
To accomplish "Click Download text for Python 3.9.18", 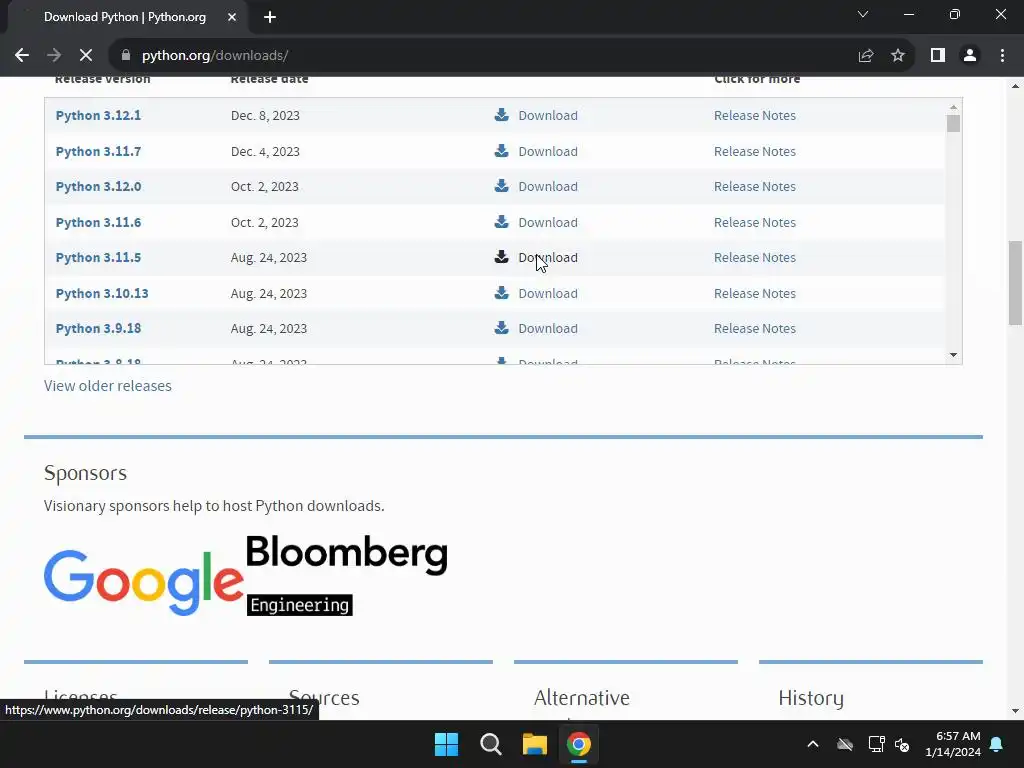I will 548,328.
